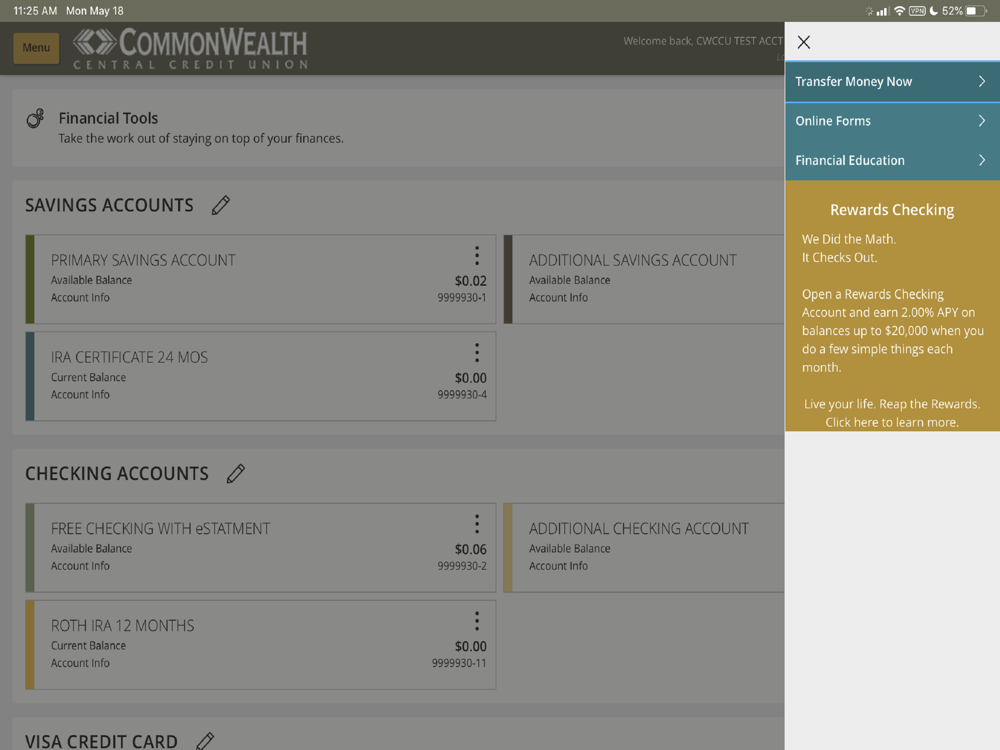
Task: Select the Primary Savings Account title
Action: [x=143, y=260]
